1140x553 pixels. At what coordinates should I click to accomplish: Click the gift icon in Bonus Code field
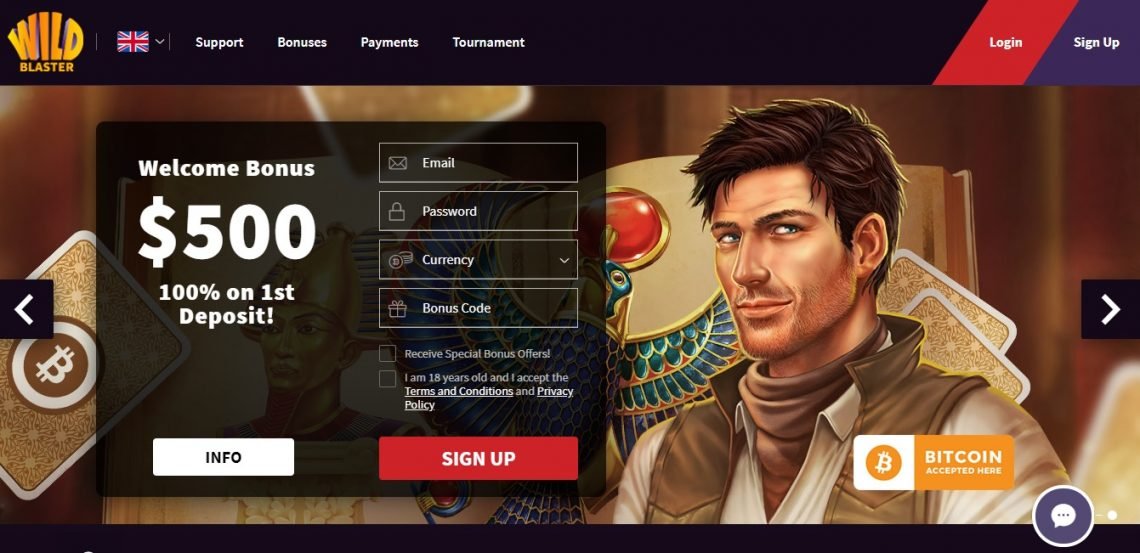point(398,308)
